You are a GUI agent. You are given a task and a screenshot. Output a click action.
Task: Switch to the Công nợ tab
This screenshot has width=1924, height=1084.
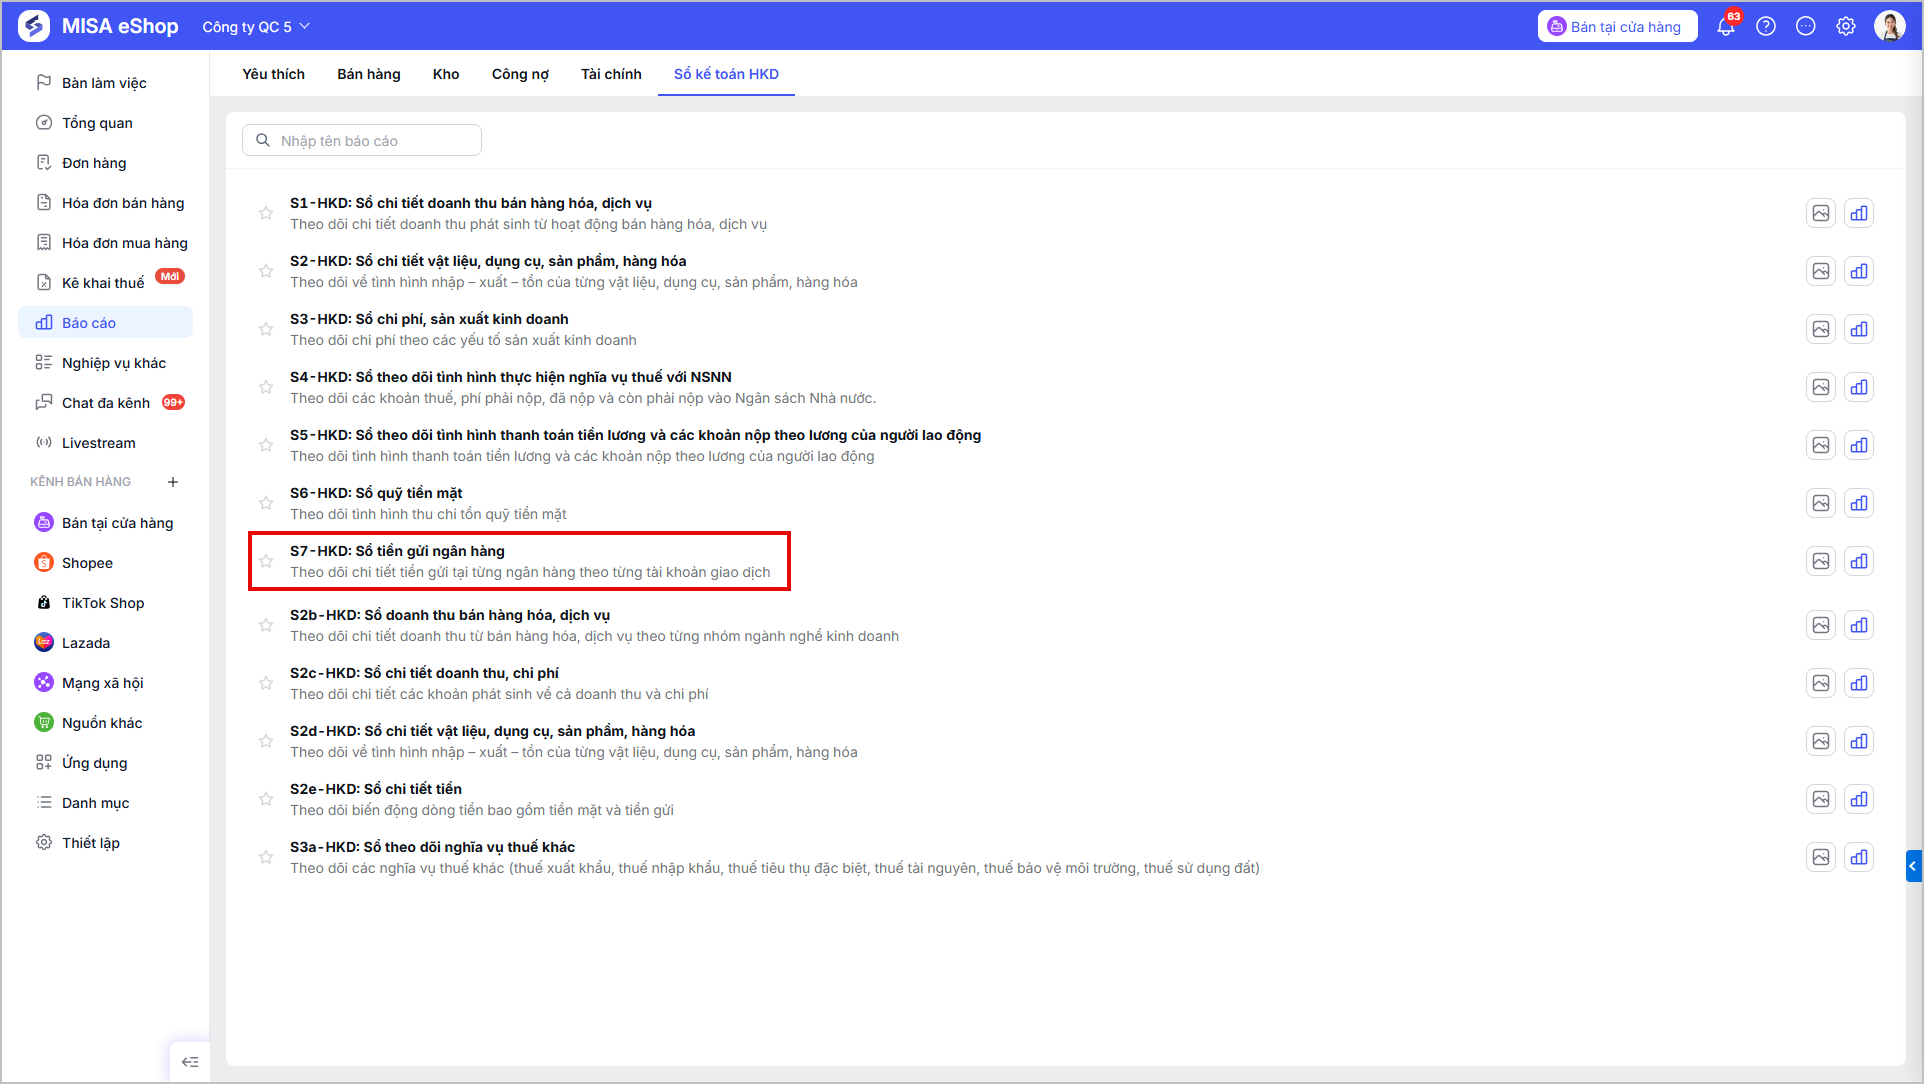pyautogui.click(x=520, y=74)
